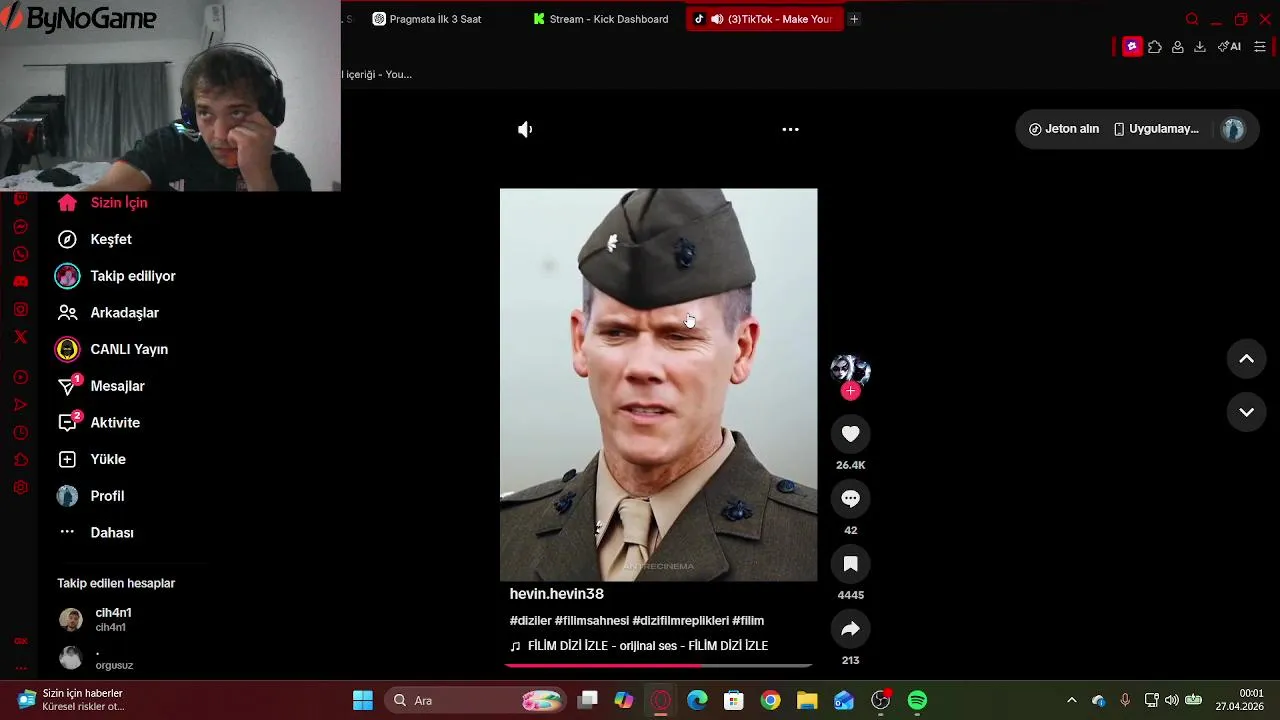Open the Sizin İçin feed
Image resolution: width=1280 pixels, height=720 pixels.
point(102,203)
